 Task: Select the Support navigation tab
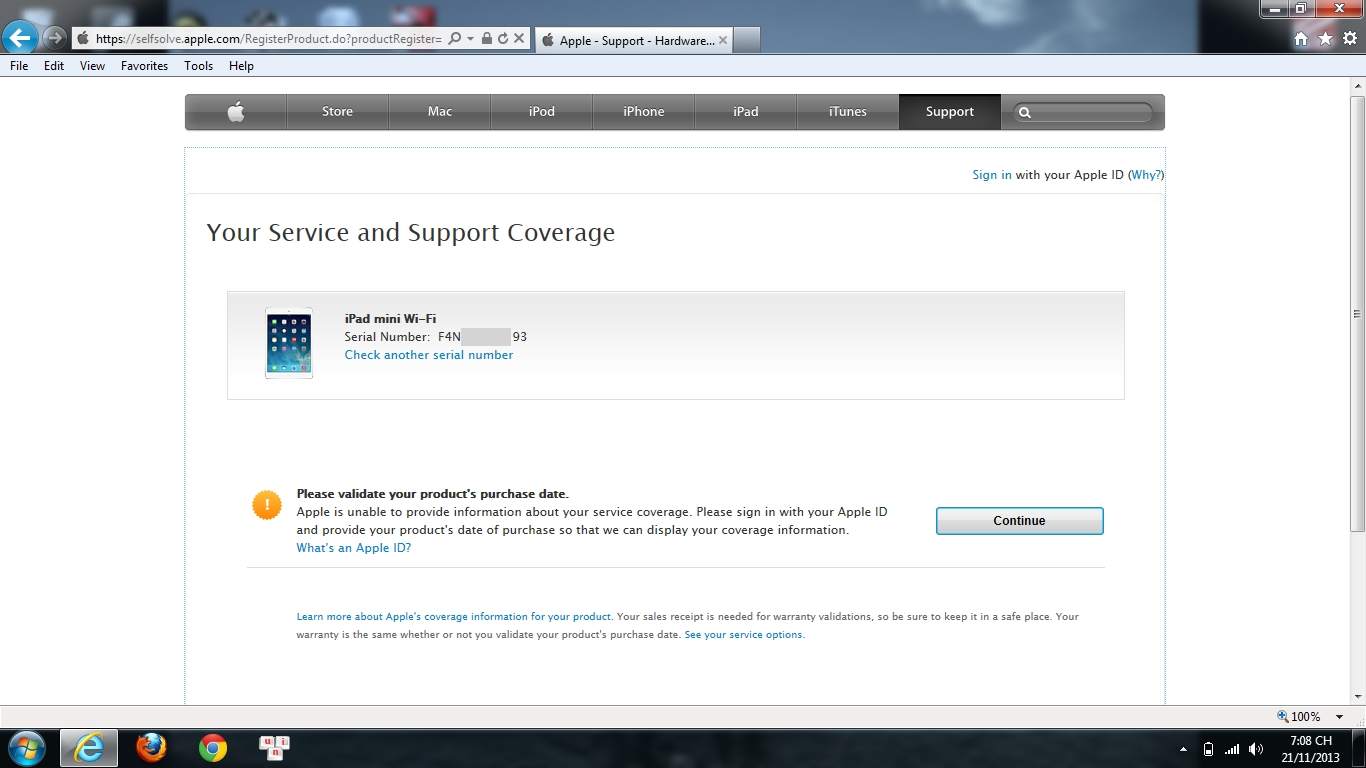[x=950, y=112]
